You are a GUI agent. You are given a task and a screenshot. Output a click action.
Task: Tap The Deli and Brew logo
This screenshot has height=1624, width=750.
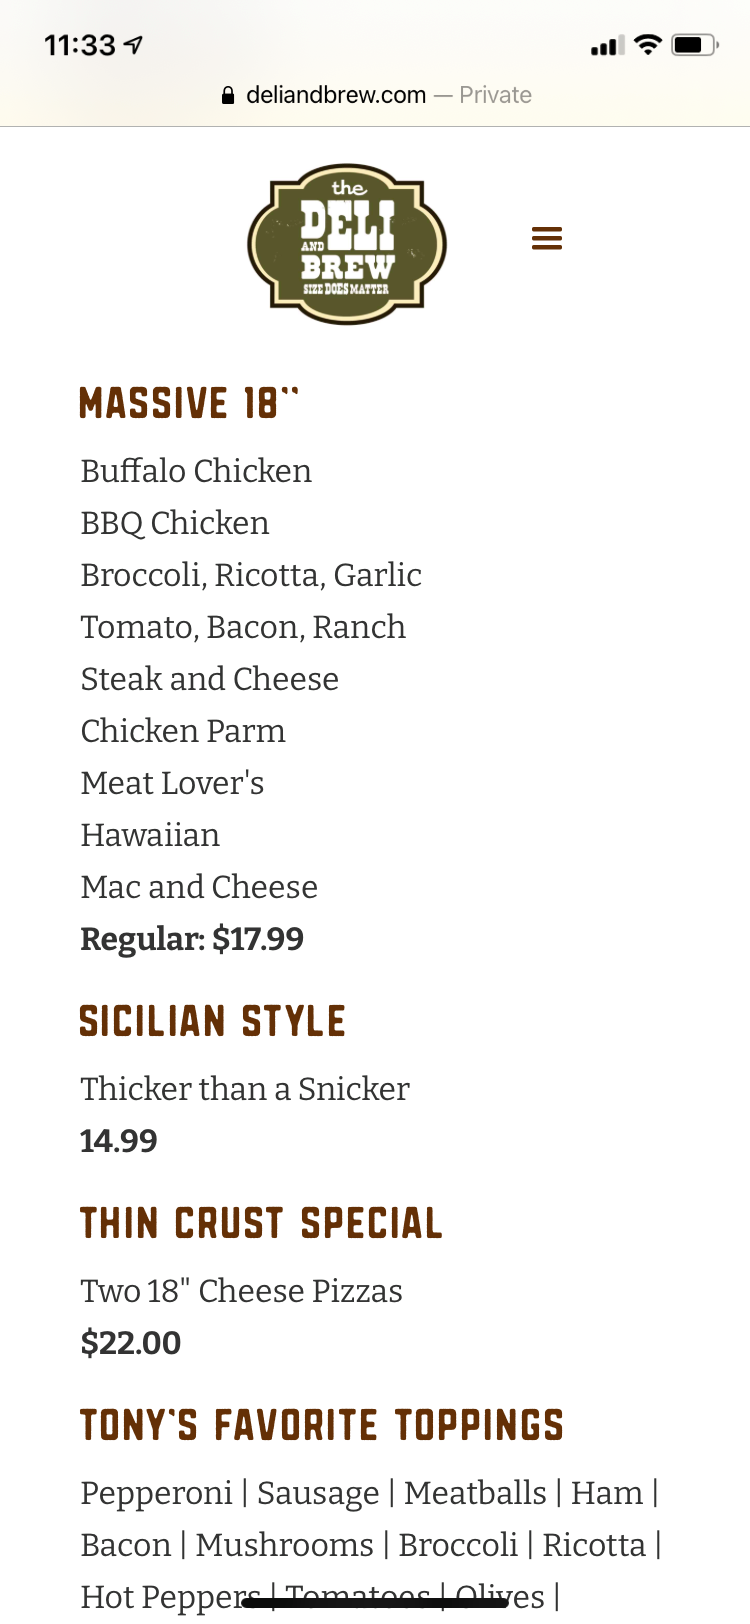pyautogui.click(x=347, y=244)
